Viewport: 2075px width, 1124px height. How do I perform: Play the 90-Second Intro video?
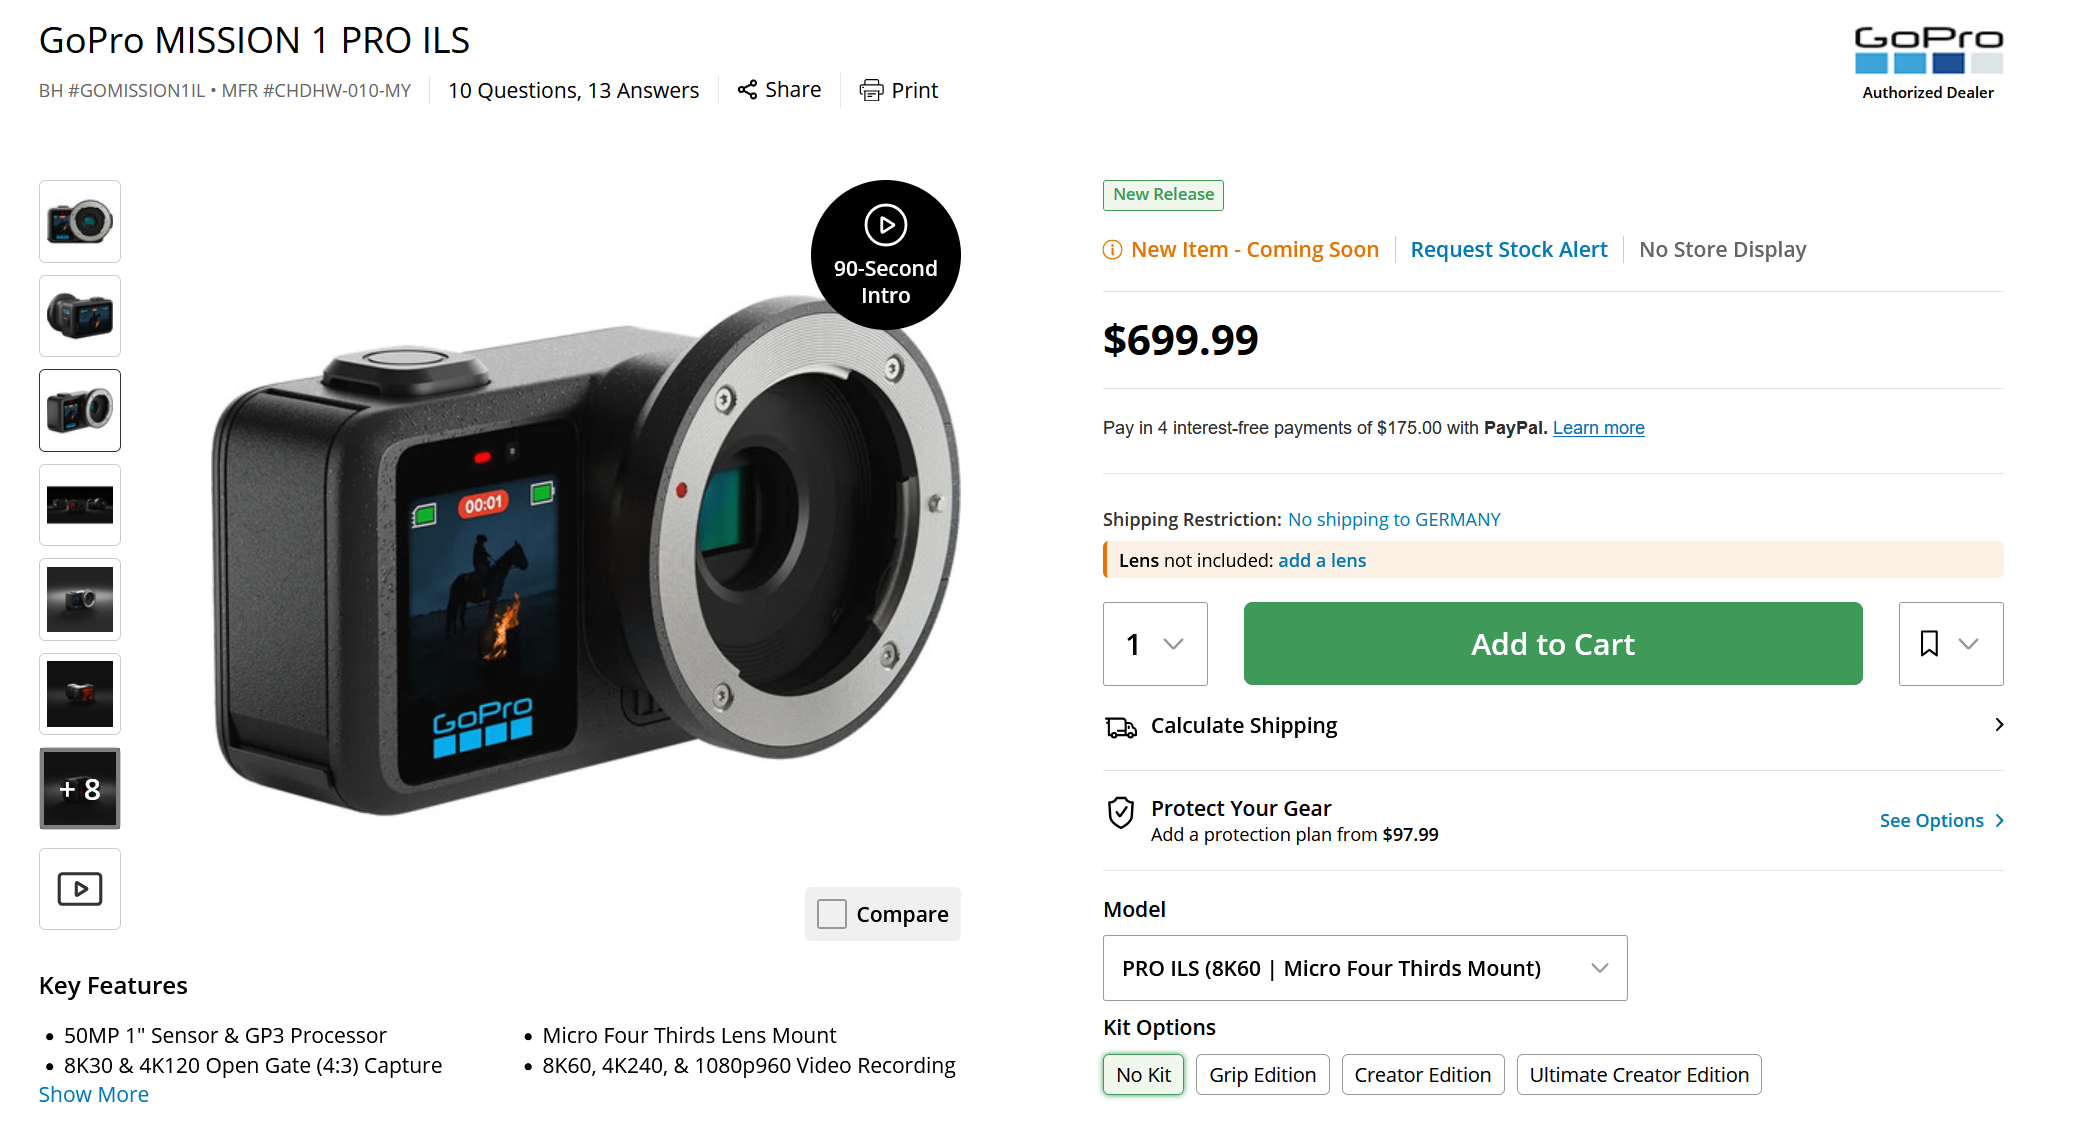(885, 255)
